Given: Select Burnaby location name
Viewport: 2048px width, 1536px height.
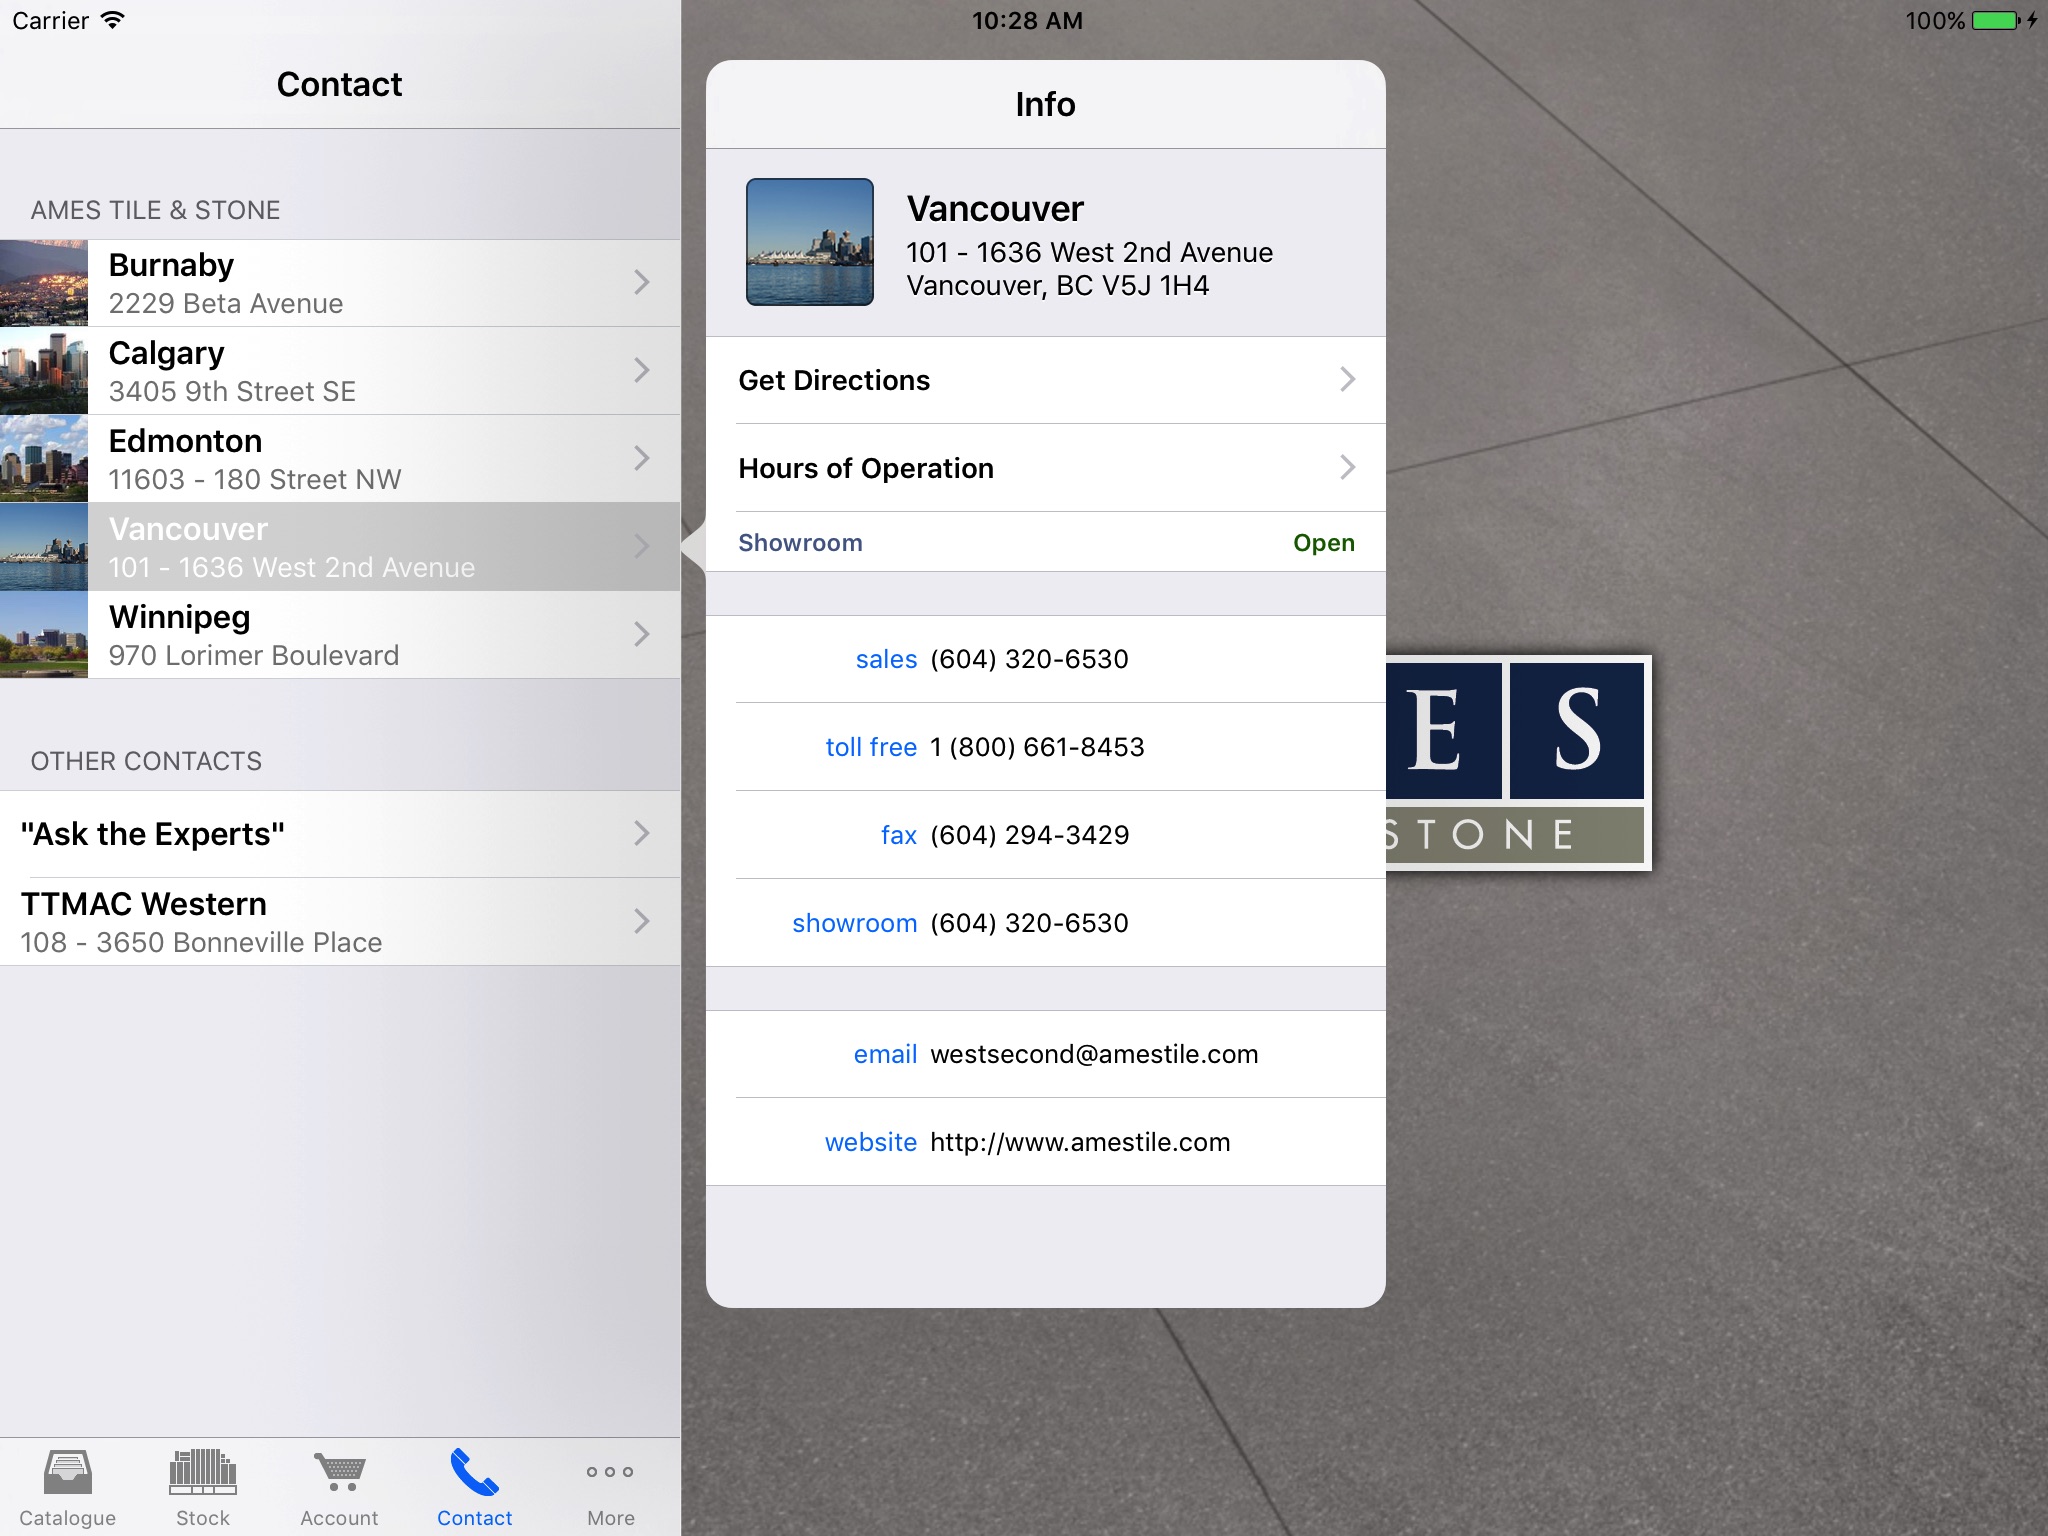Looking at the screenshot, I should click(x=171, y=265).
